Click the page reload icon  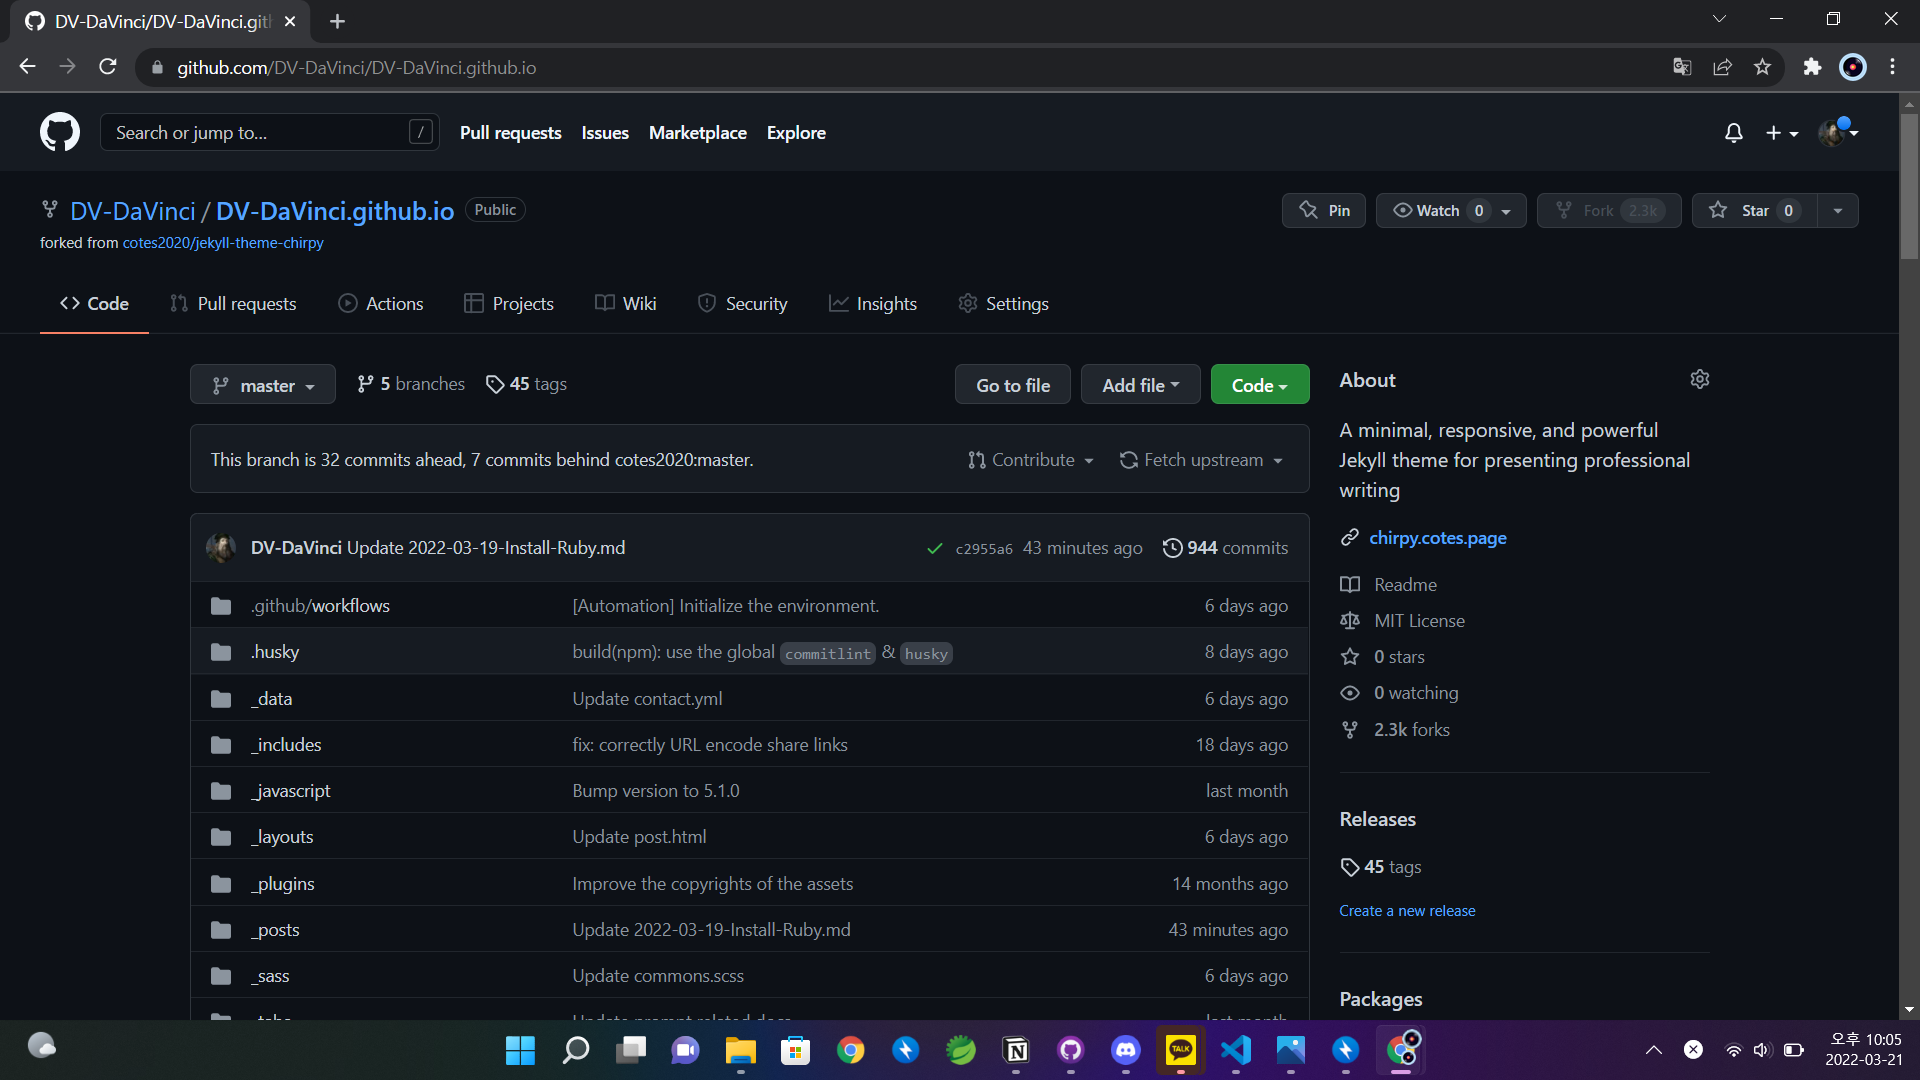coord(108,67)
